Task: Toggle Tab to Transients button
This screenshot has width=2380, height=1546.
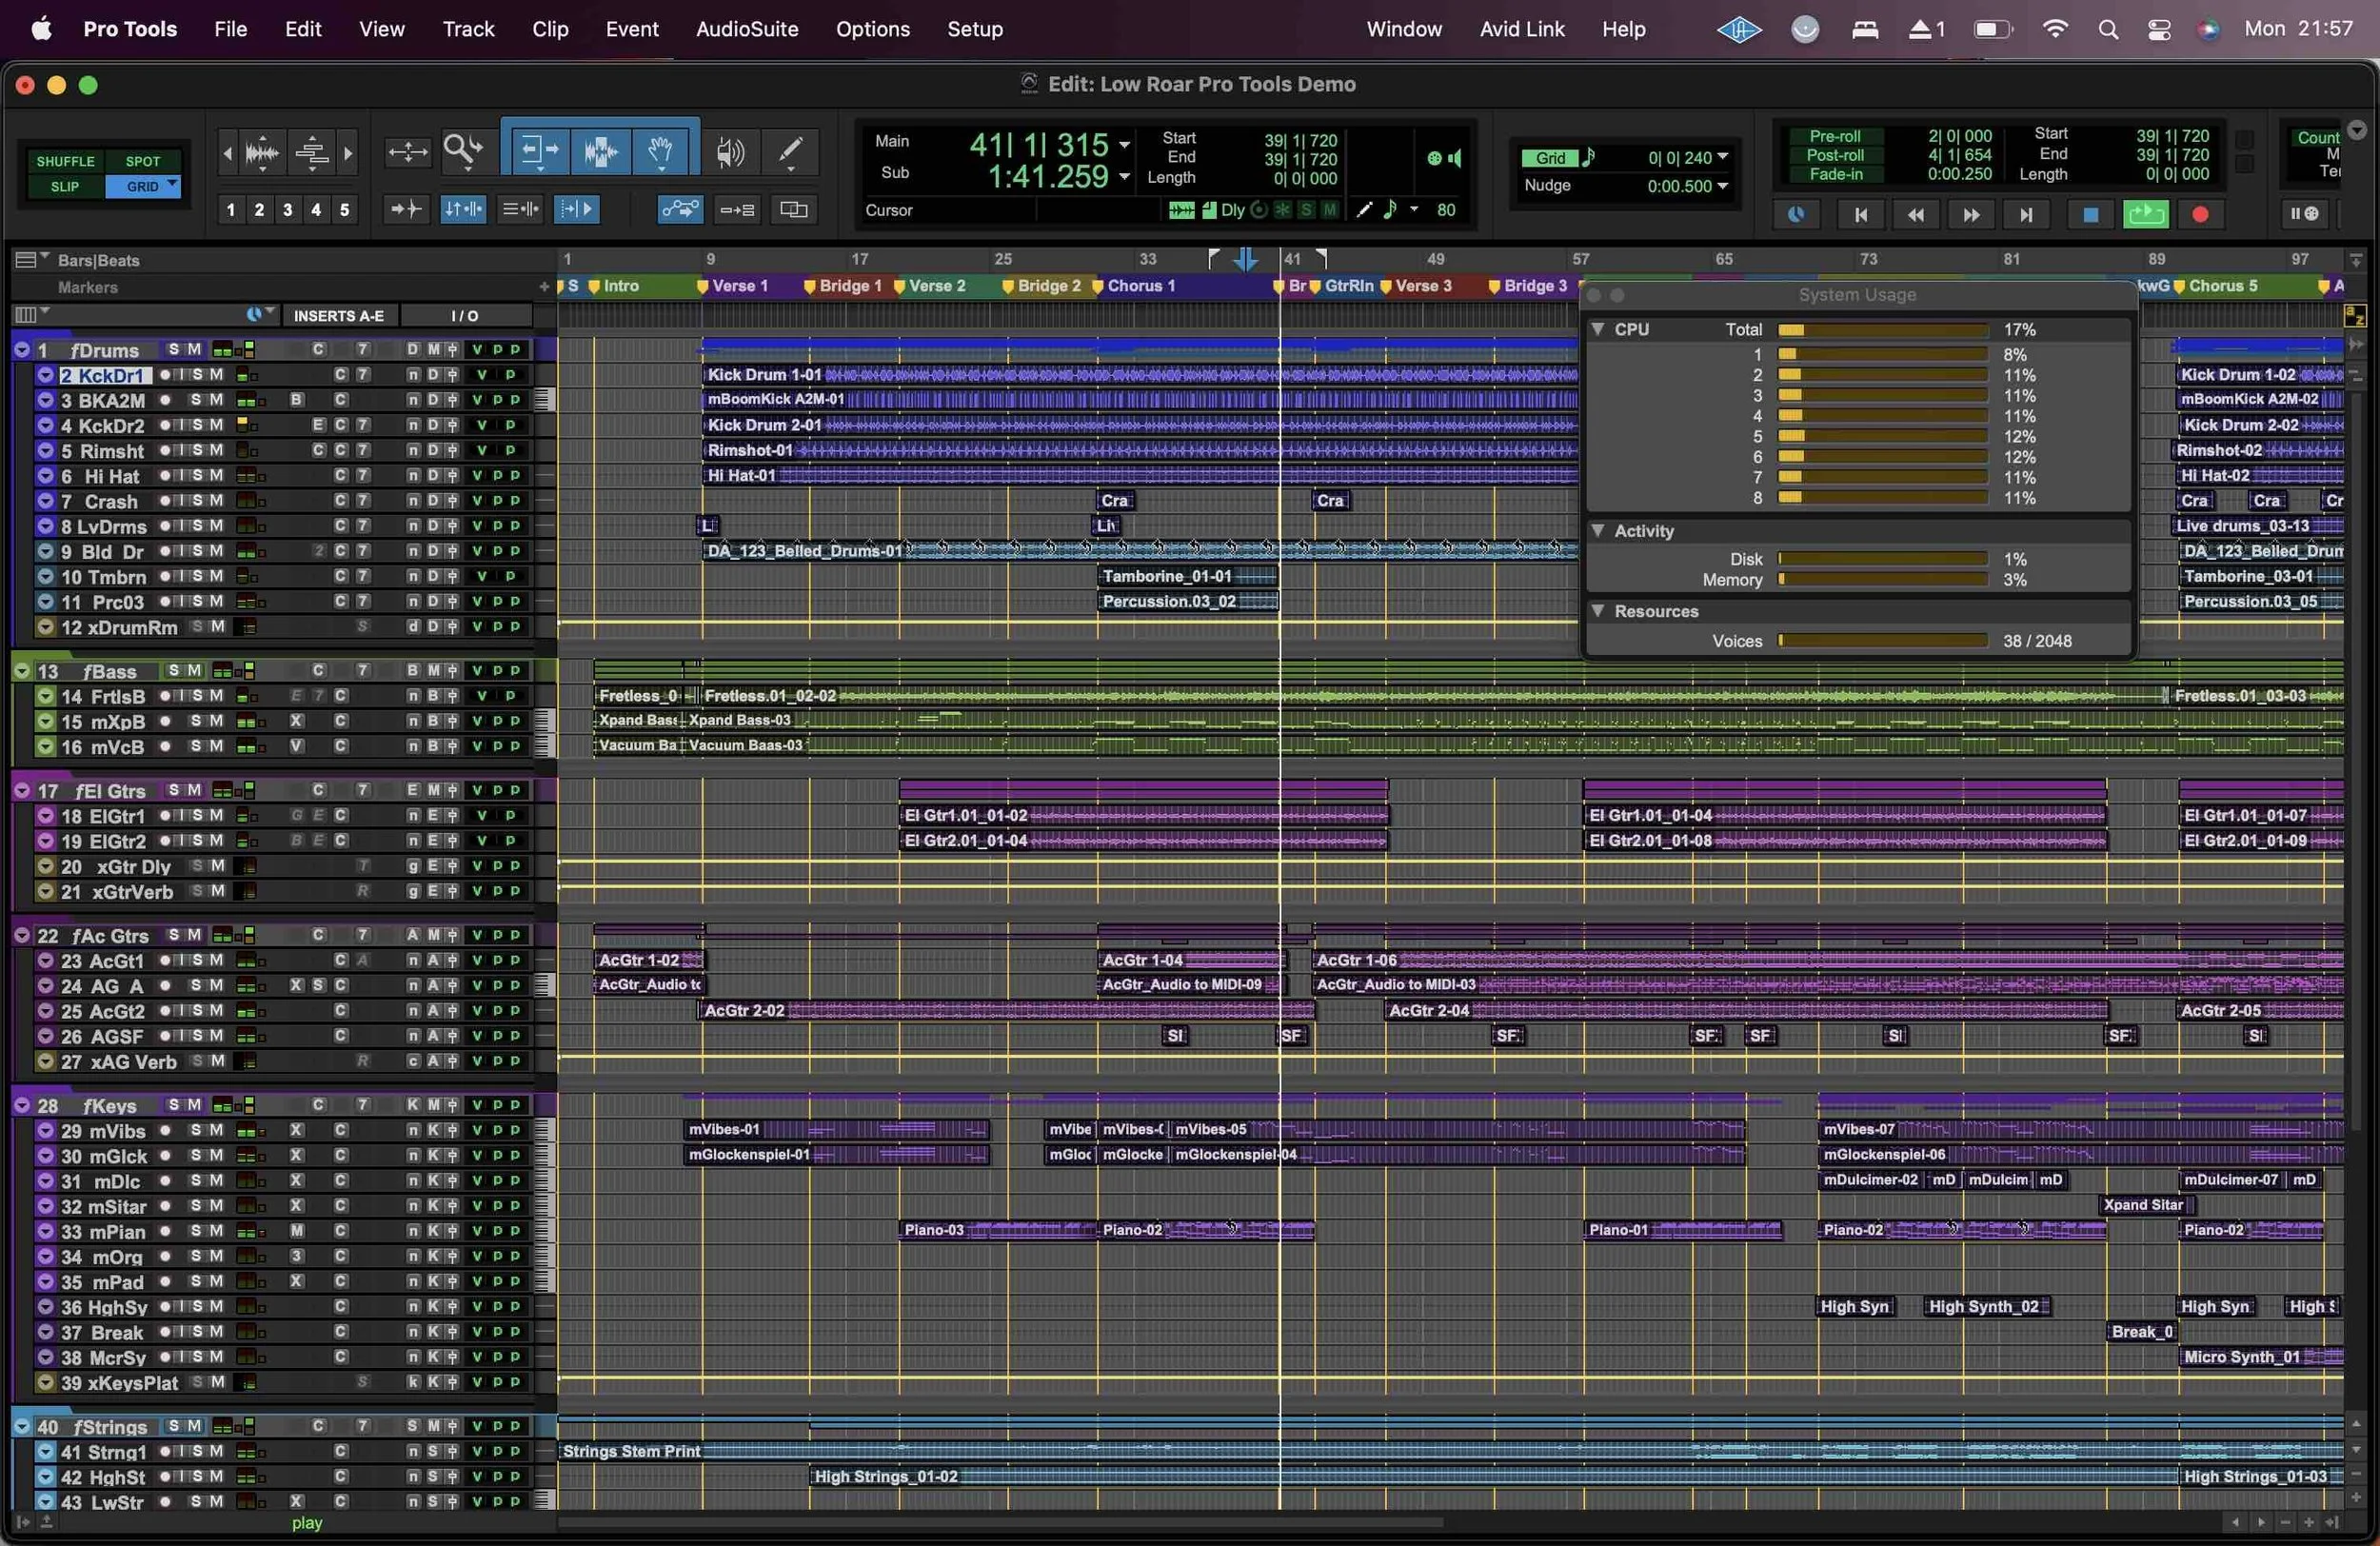Action: [406, 209]
